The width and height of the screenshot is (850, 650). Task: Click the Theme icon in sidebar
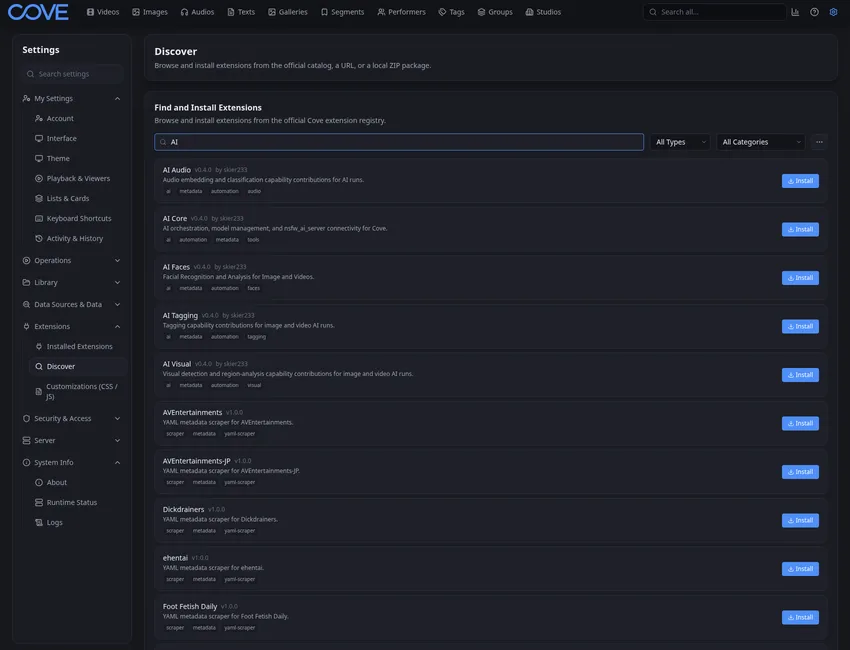tap(38, 158)
